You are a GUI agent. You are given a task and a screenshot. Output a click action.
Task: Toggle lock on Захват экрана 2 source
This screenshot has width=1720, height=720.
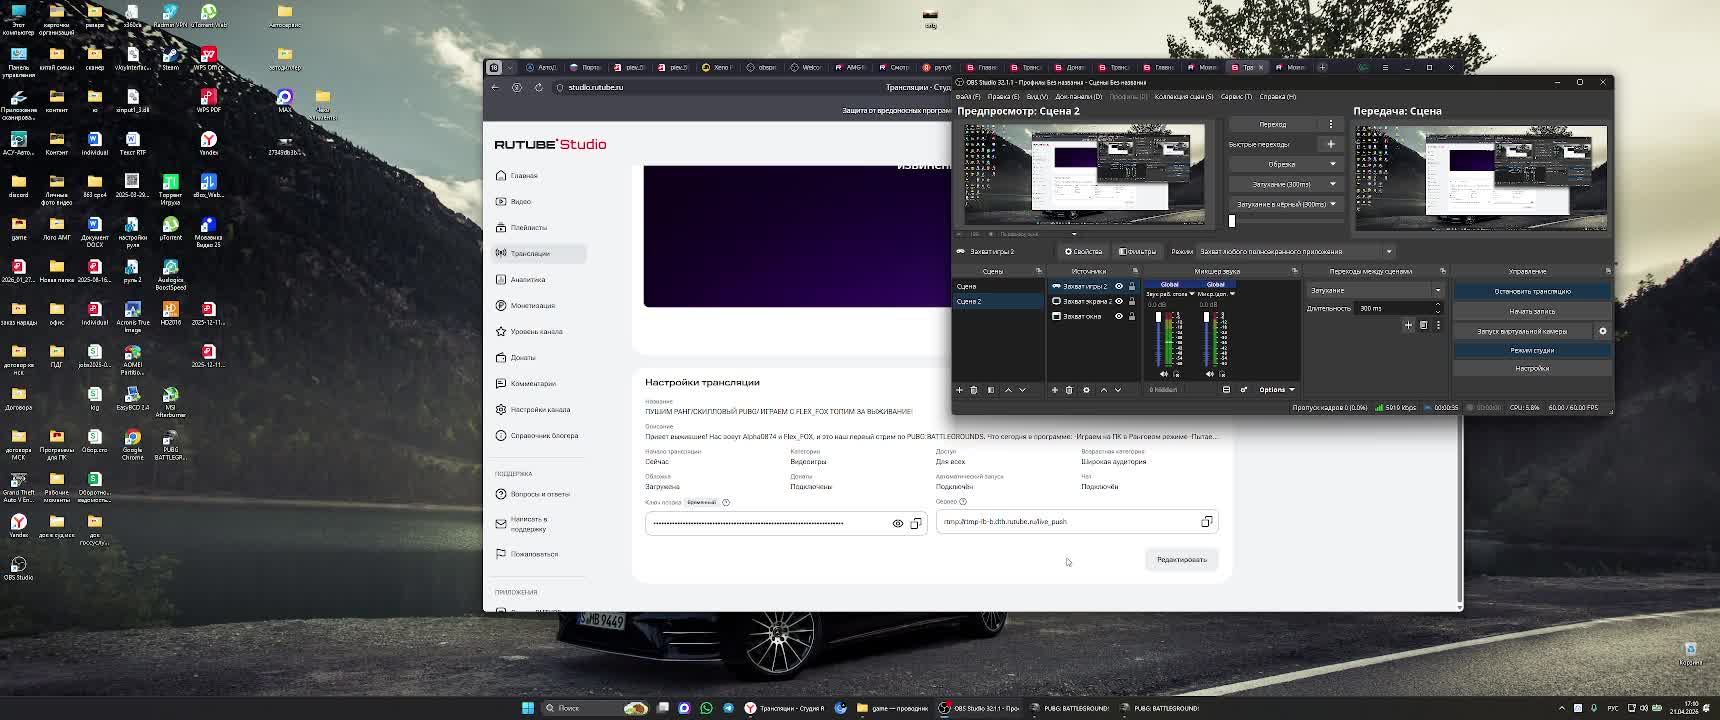coord(1132,301)
